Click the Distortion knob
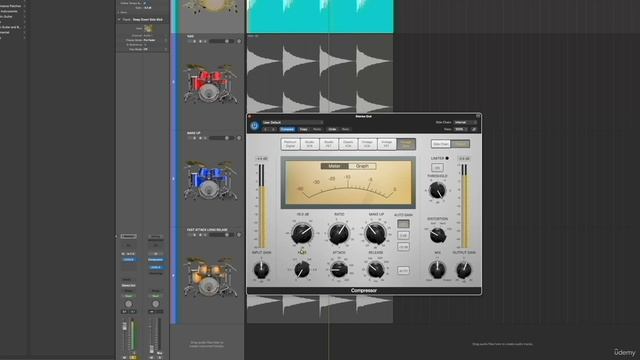Image resolution: width=640 pixels, height=360 pixels. click(x=438, y=235)
